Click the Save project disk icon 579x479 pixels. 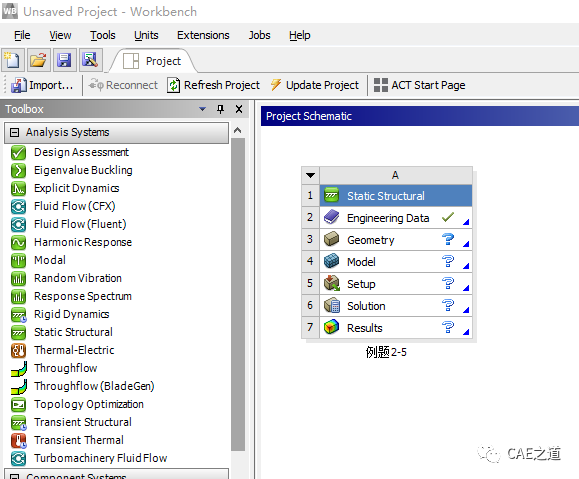pyautogui.click(x=65, y=59)
